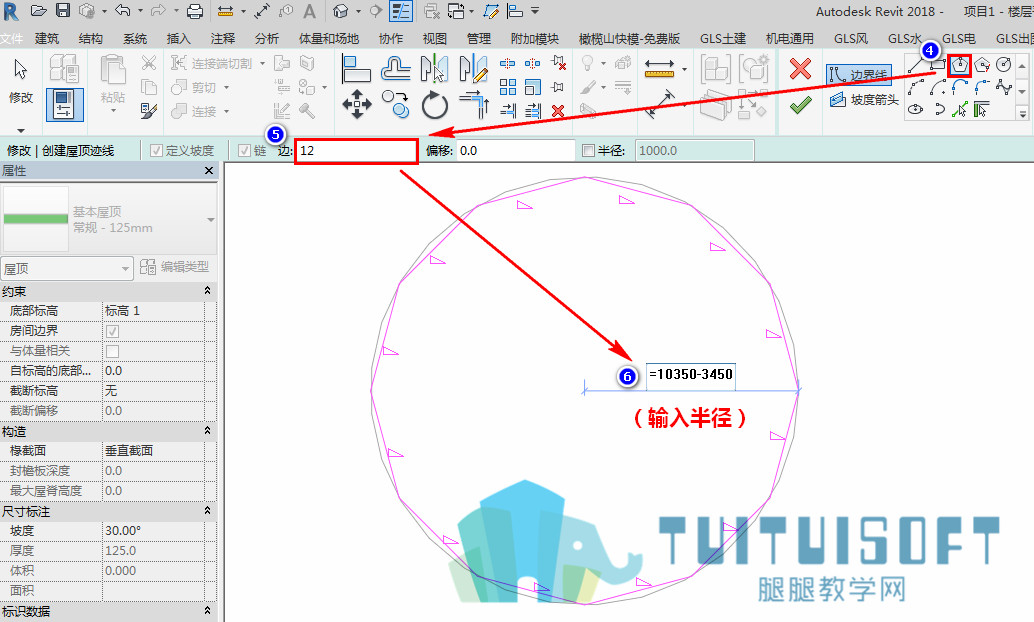Screen dimensions: 1034x622
Task: Click the red X cancel edit mode button
Action: pos(800,68)
